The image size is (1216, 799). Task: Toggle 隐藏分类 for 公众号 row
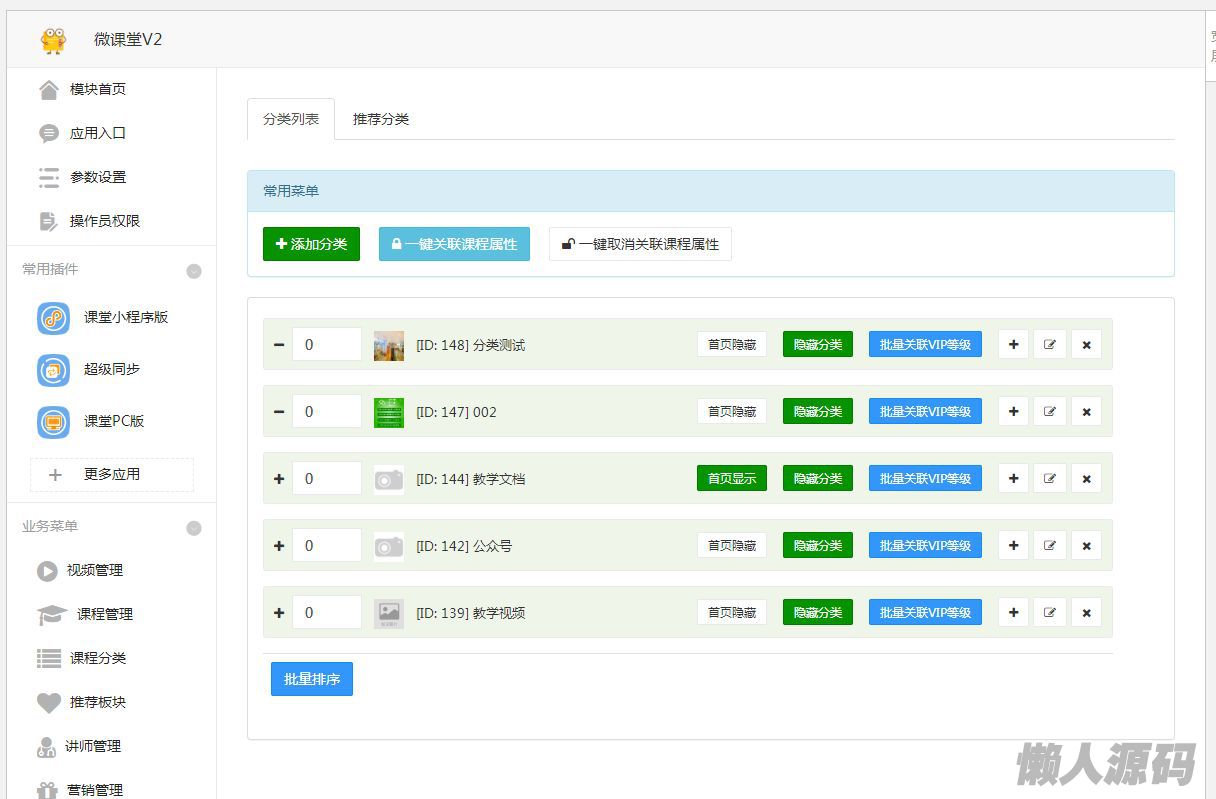817,546
